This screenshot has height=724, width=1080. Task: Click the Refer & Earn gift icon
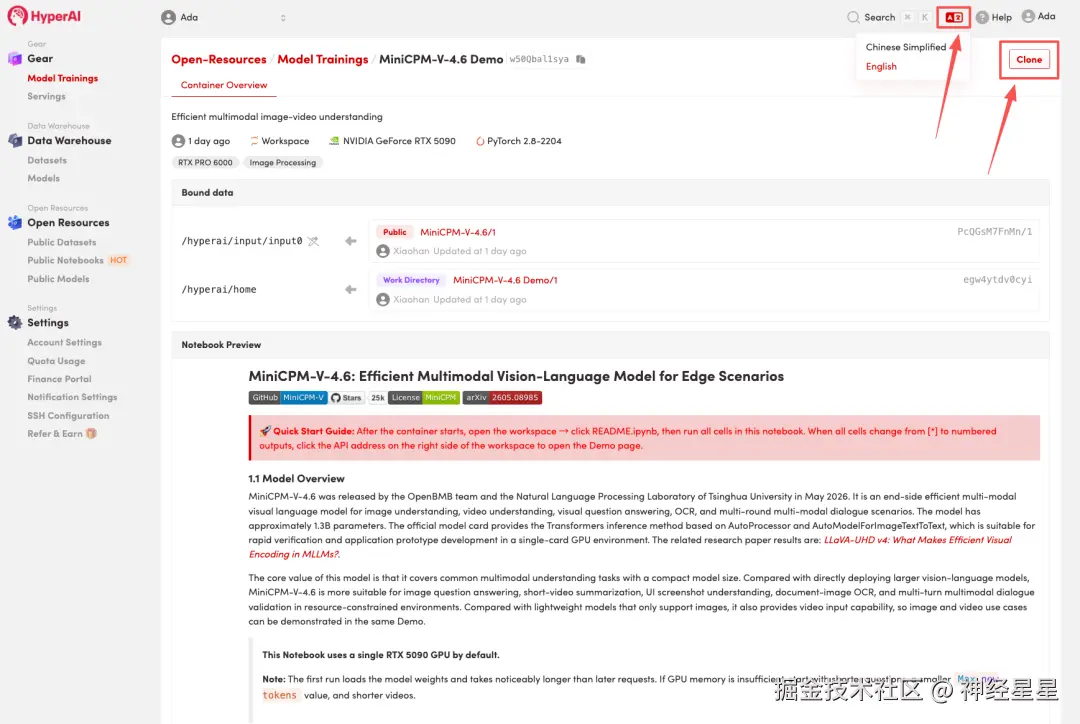pos(92,433)
